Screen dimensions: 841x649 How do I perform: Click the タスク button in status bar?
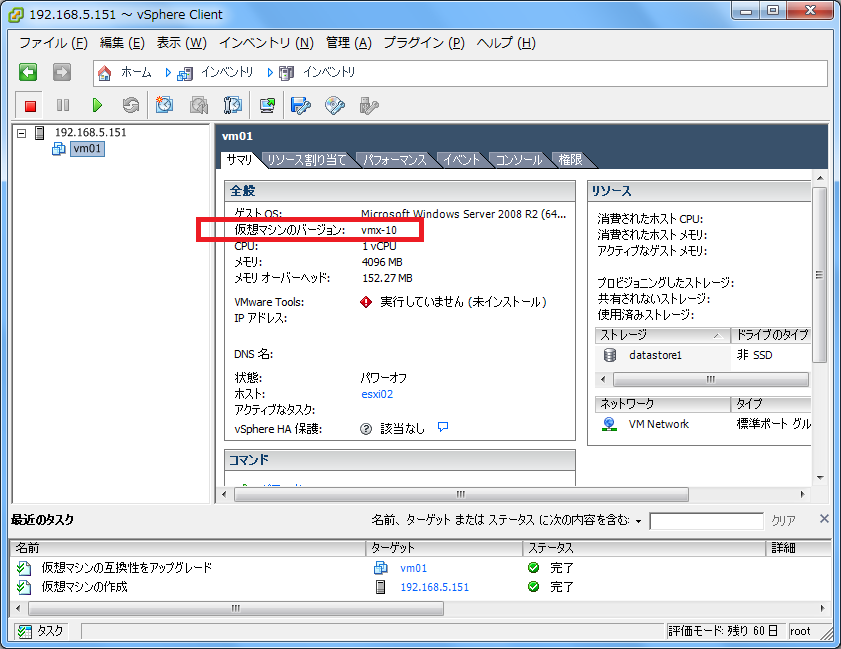click(x=40, y=631)
